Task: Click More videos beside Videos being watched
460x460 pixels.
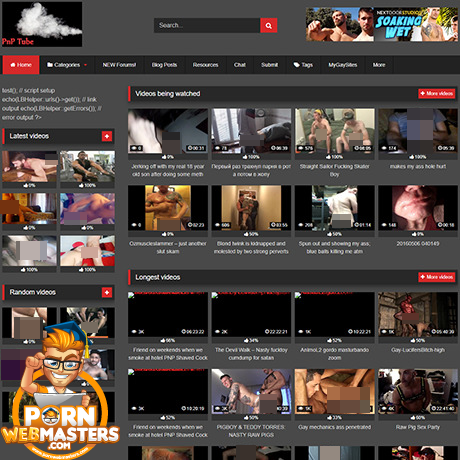Action: click(x=437, y=93)
